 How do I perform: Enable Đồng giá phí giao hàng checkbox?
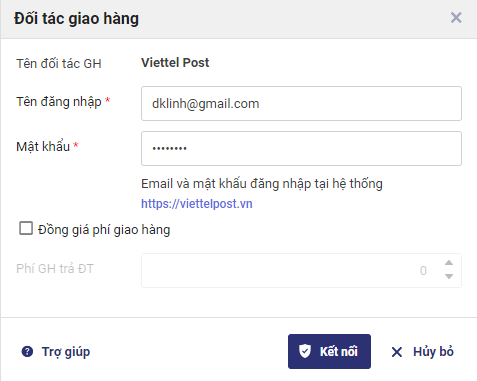[x=26, y=229]
